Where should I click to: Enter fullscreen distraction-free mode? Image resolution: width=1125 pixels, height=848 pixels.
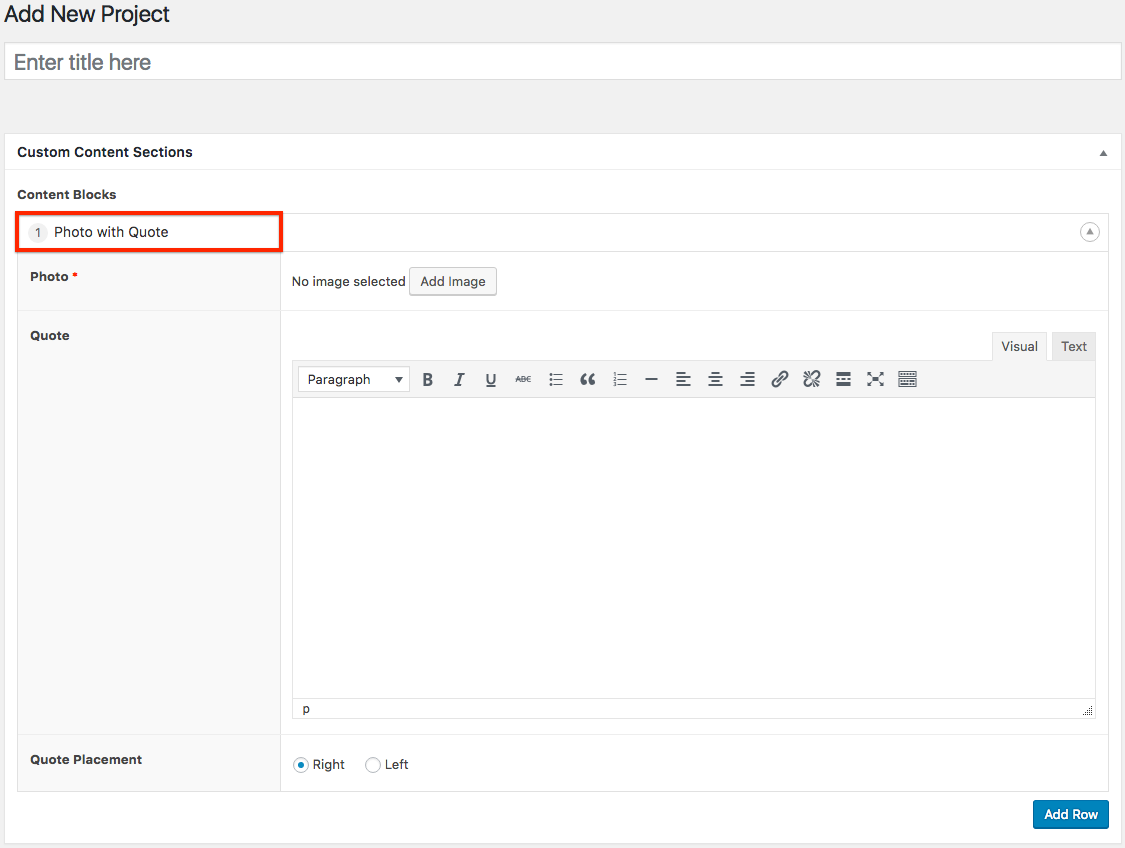pyautogui.click(x=876, y=380)
